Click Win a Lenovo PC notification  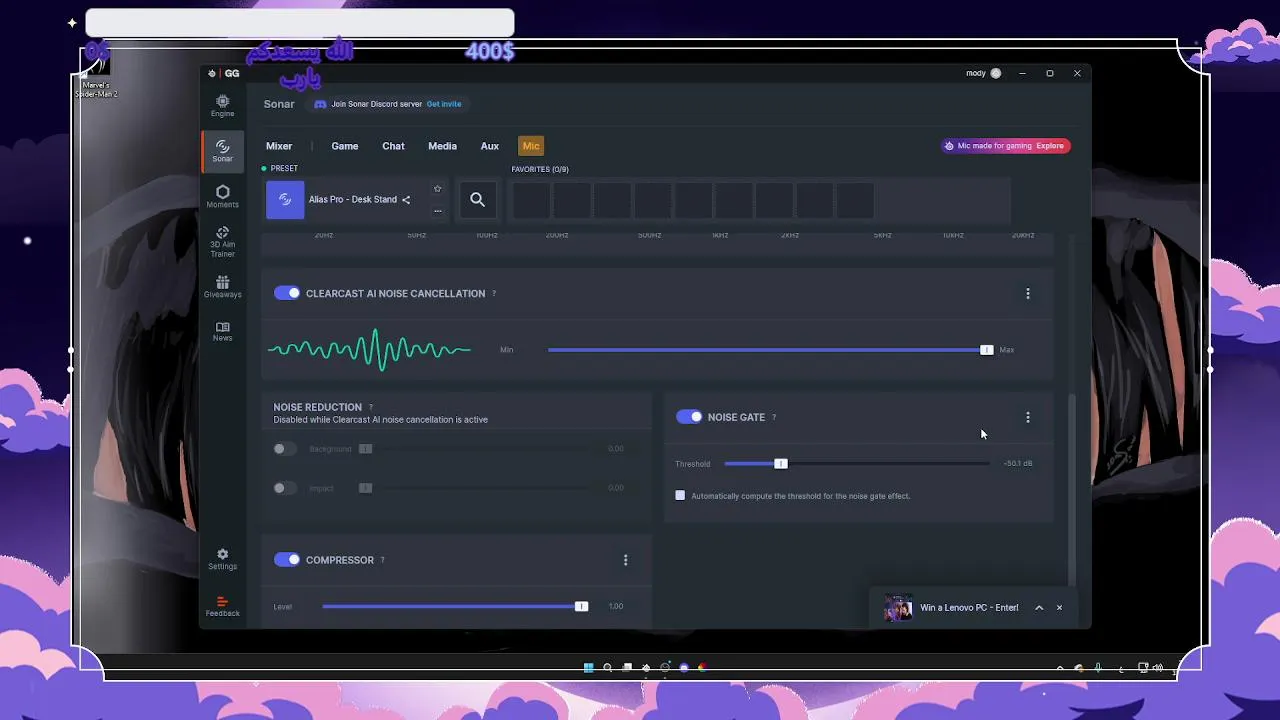pos(969,608)
